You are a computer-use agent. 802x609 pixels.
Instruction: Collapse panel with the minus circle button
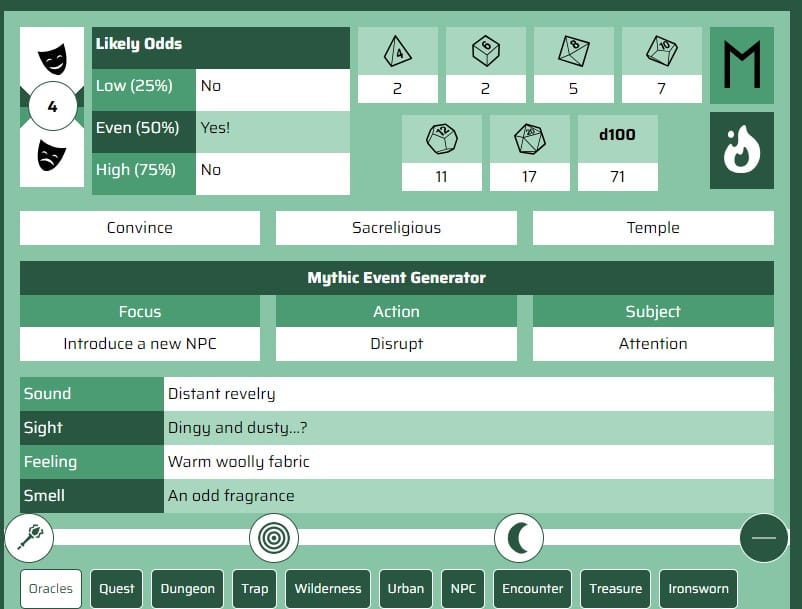763,538
